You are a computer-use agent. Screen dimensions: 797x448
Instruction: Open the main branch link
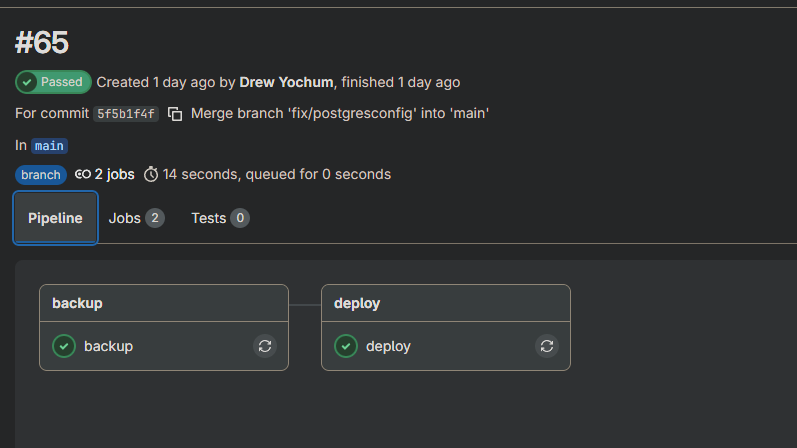click(50, 145)
